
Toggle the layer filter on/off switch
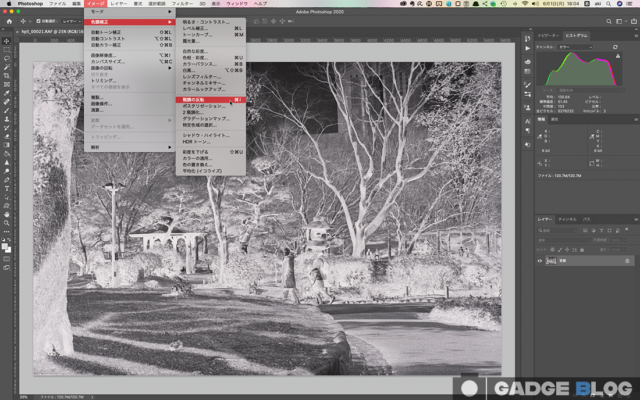coord(627,230)
